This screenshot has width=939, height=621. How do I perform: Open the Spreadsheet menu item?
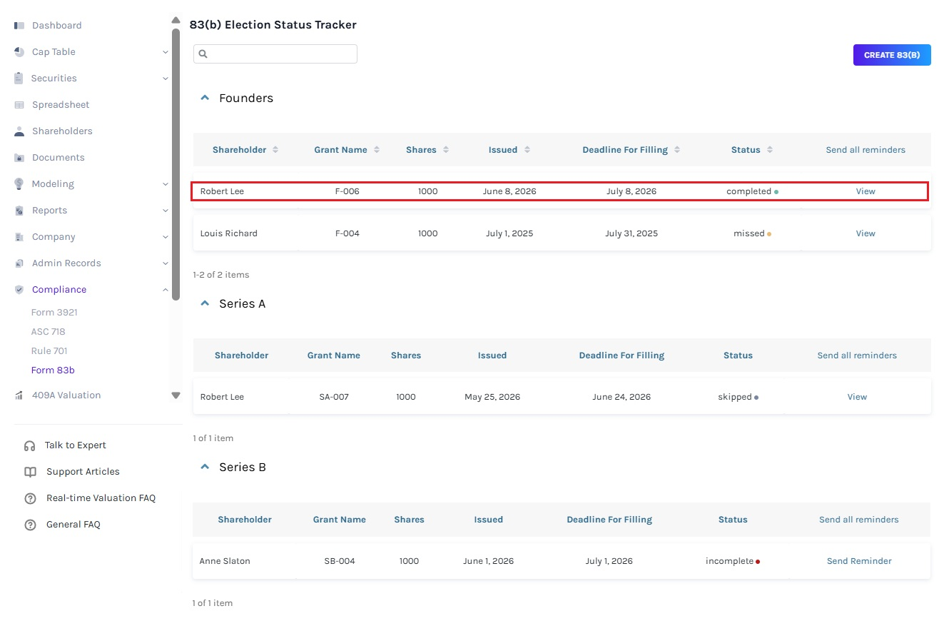click(60, 105)
